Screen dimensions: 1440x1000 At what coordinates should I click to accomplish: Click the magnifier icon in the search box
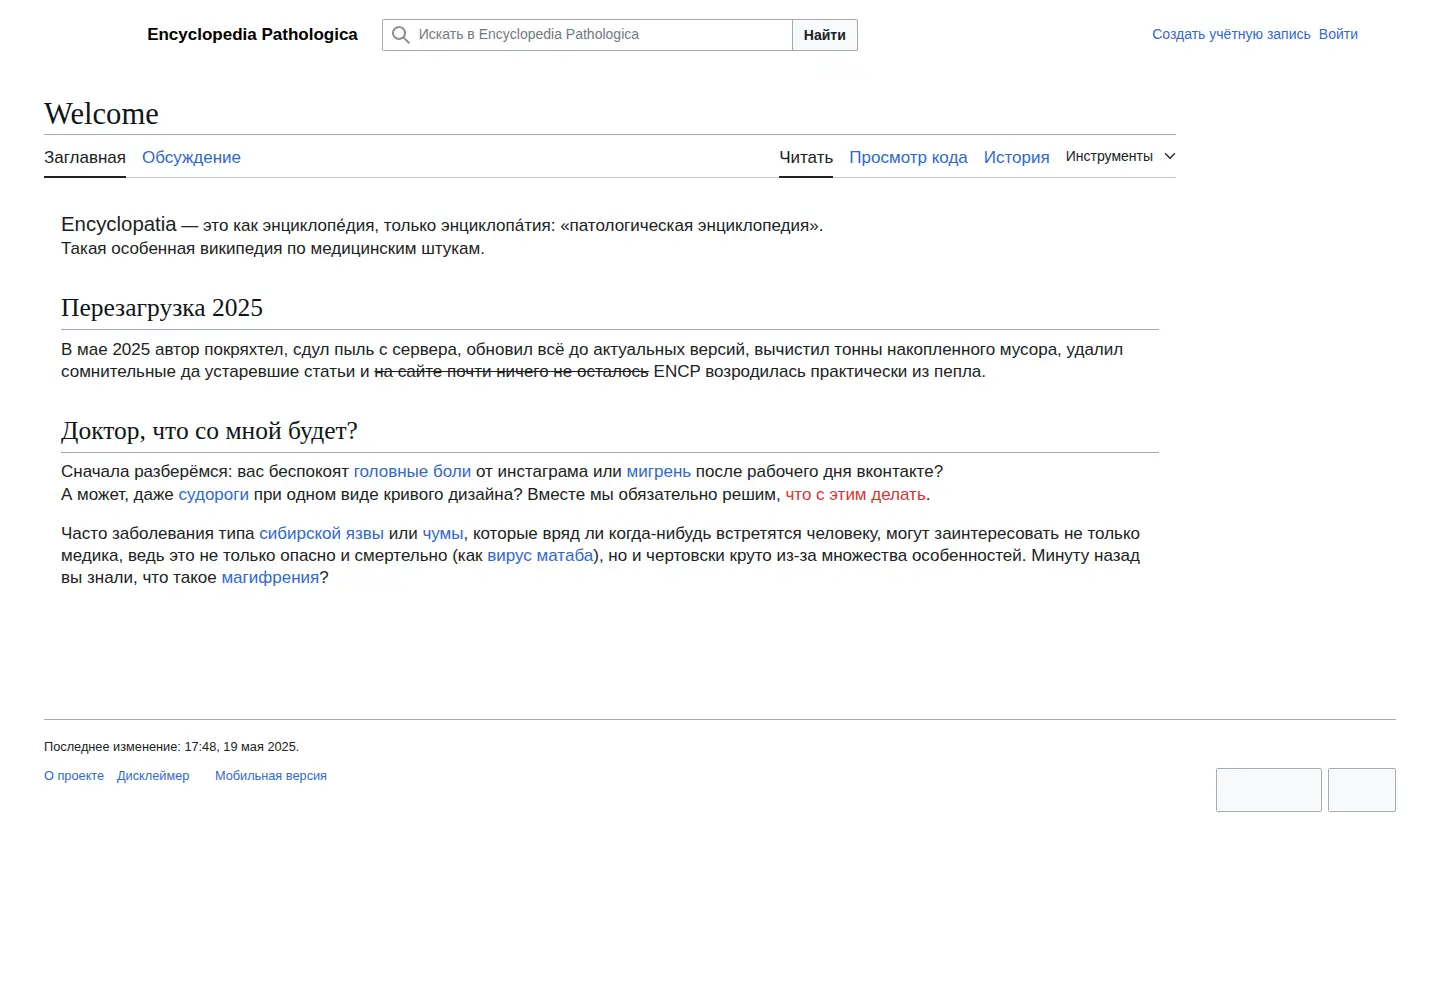tap(401, 35)
